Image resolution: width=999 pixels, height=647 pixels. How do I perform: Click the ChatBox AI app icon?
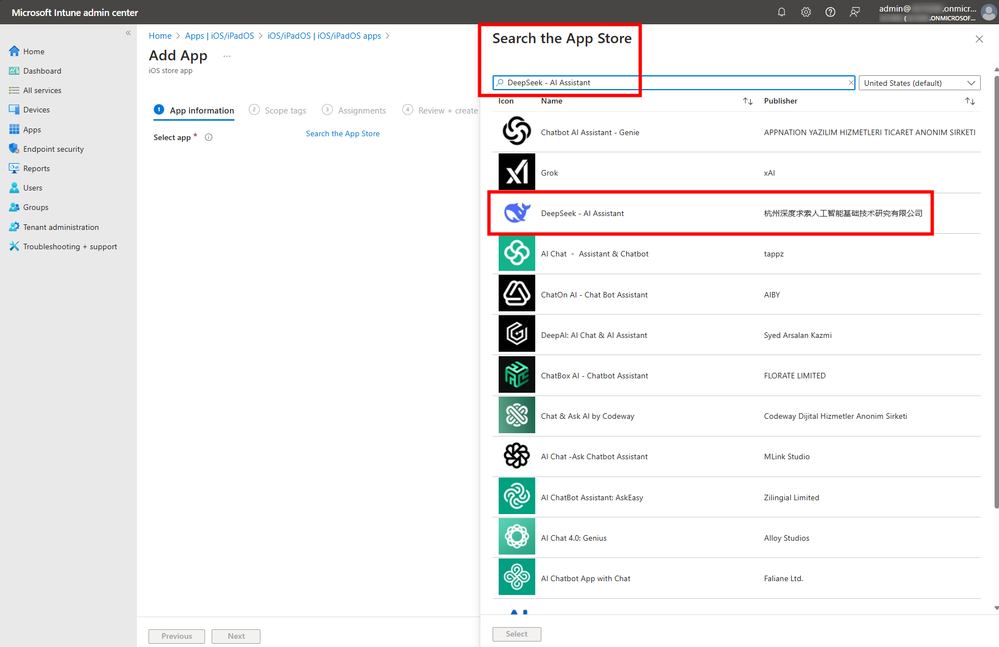tap(517, 375)
